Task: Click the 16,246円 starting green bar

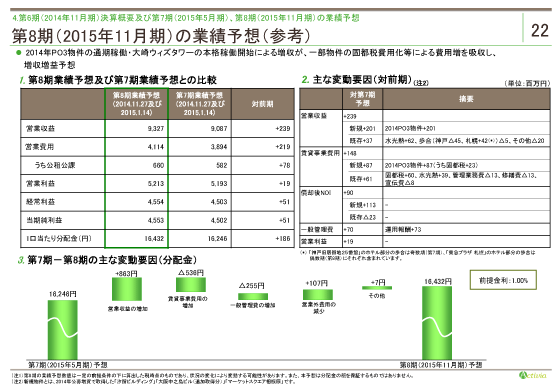Action: (x=62, y=330)
